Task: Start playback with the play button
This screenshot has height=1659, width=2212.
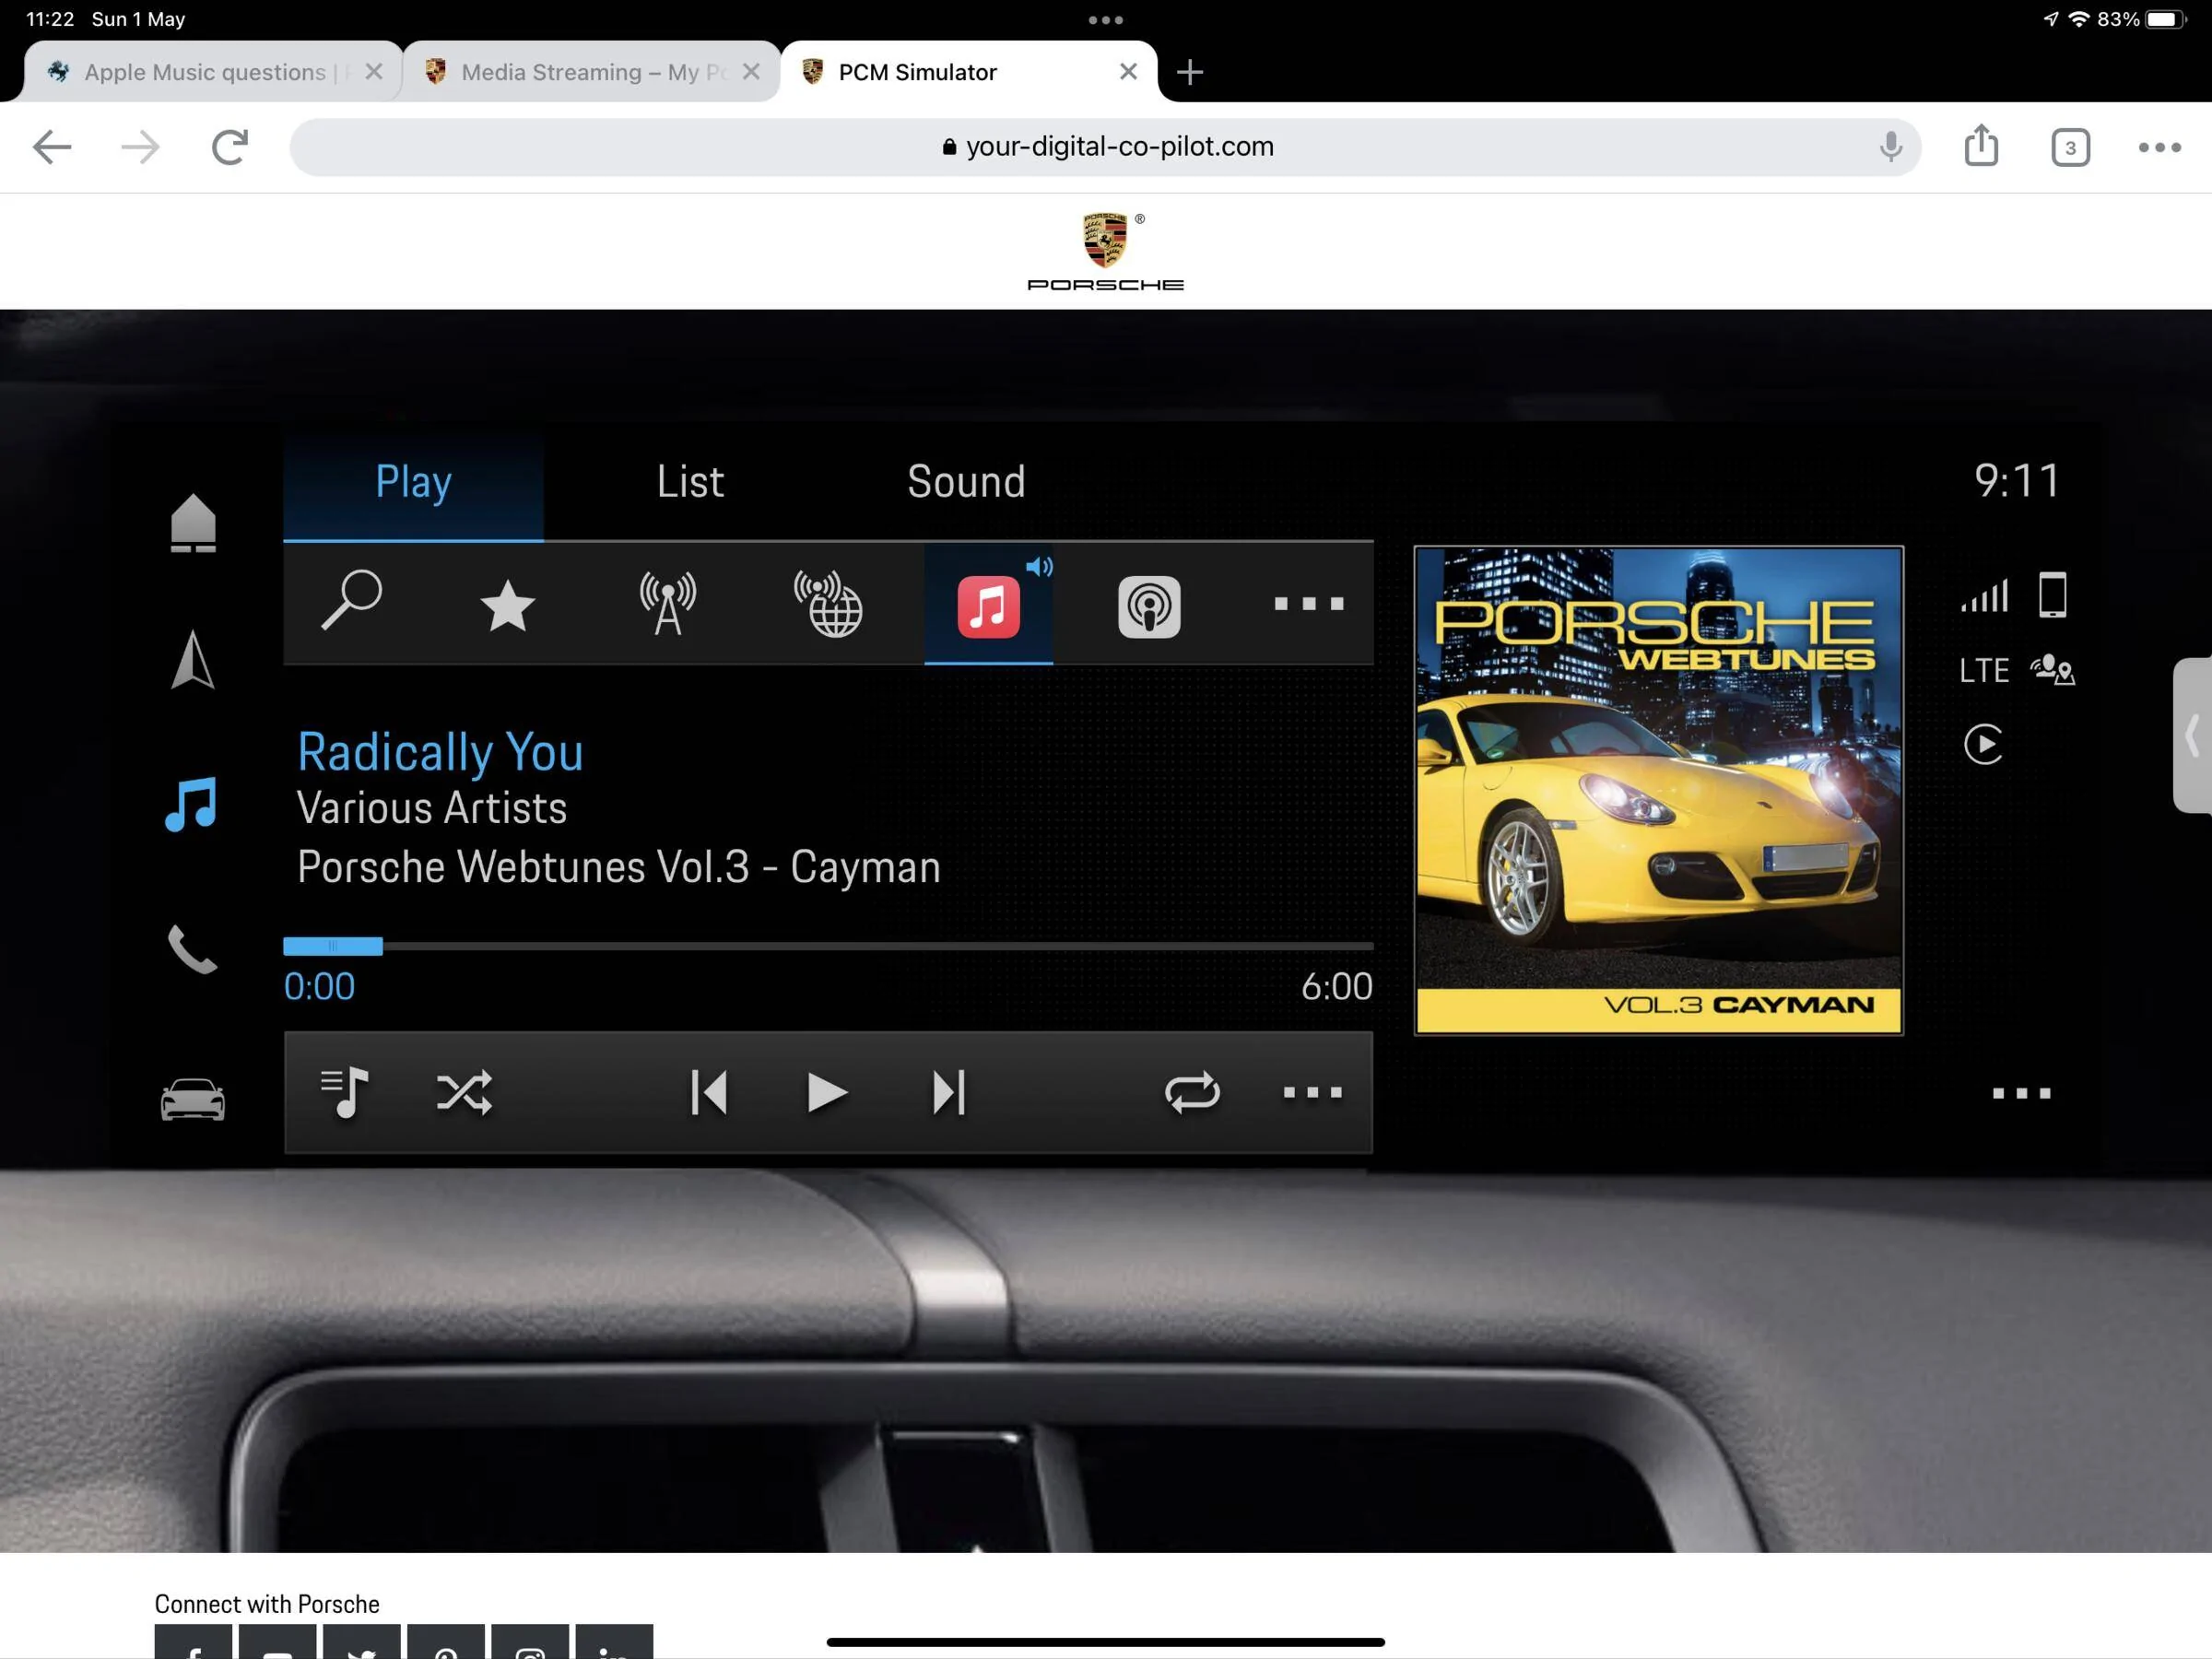Action: pos(827,1093)
